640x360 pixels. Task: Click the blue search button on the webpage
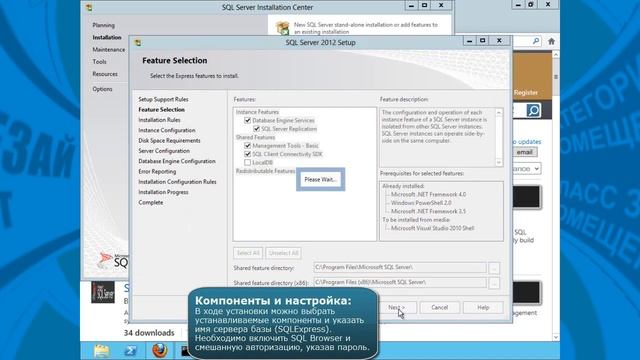pos(533,111)
